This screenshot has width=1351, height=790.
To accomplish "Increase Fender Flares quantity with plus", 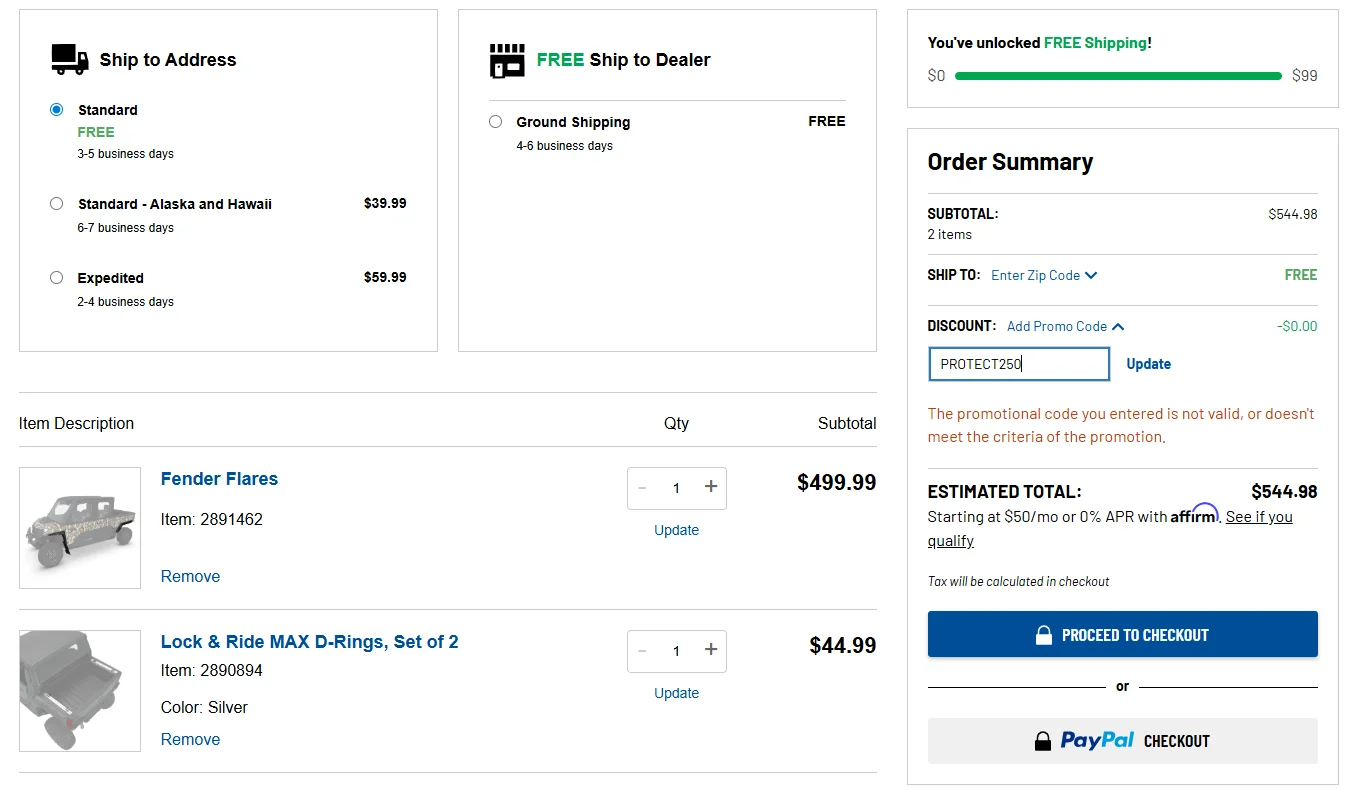I will point(711,487).
